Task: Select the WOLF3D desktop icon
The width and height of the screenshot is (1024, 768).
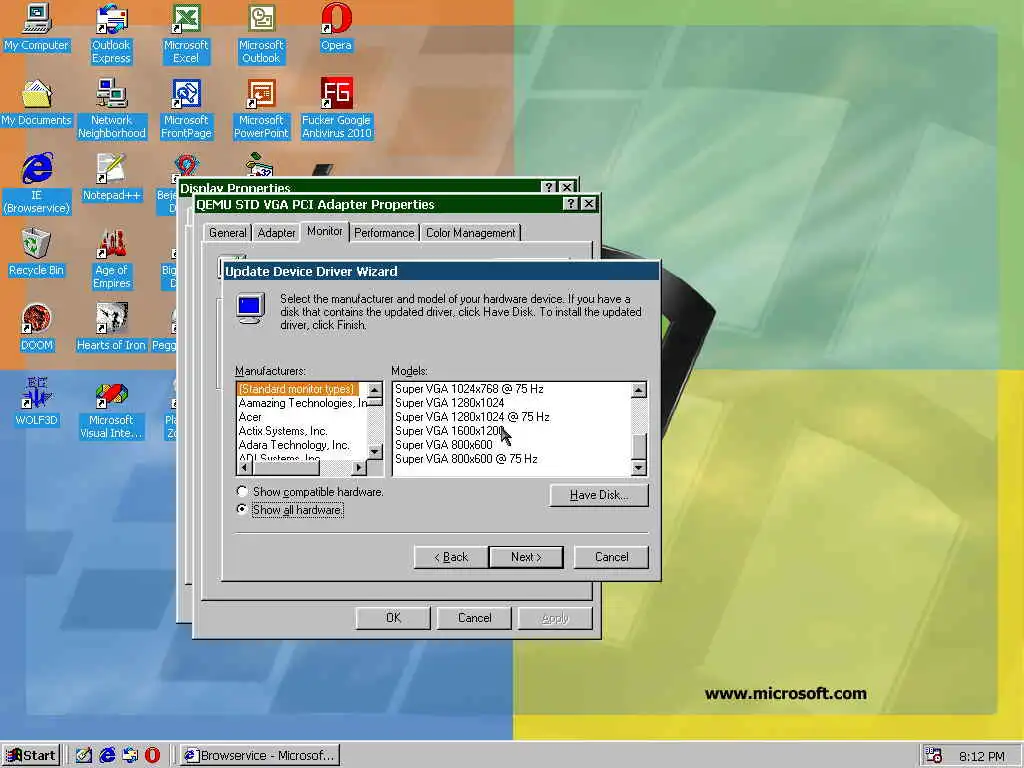Action: (37, 402)
